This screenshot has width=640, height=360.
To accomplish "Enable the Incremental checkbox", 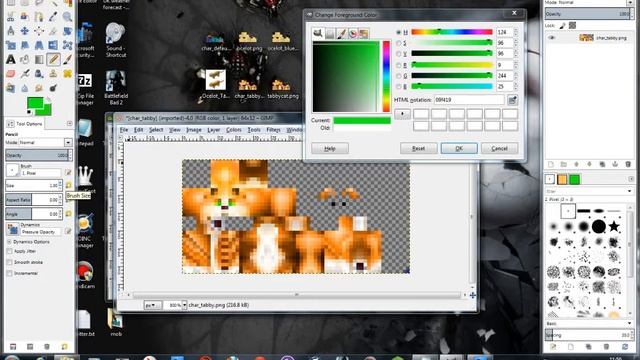I will click(x=9, y=273).
